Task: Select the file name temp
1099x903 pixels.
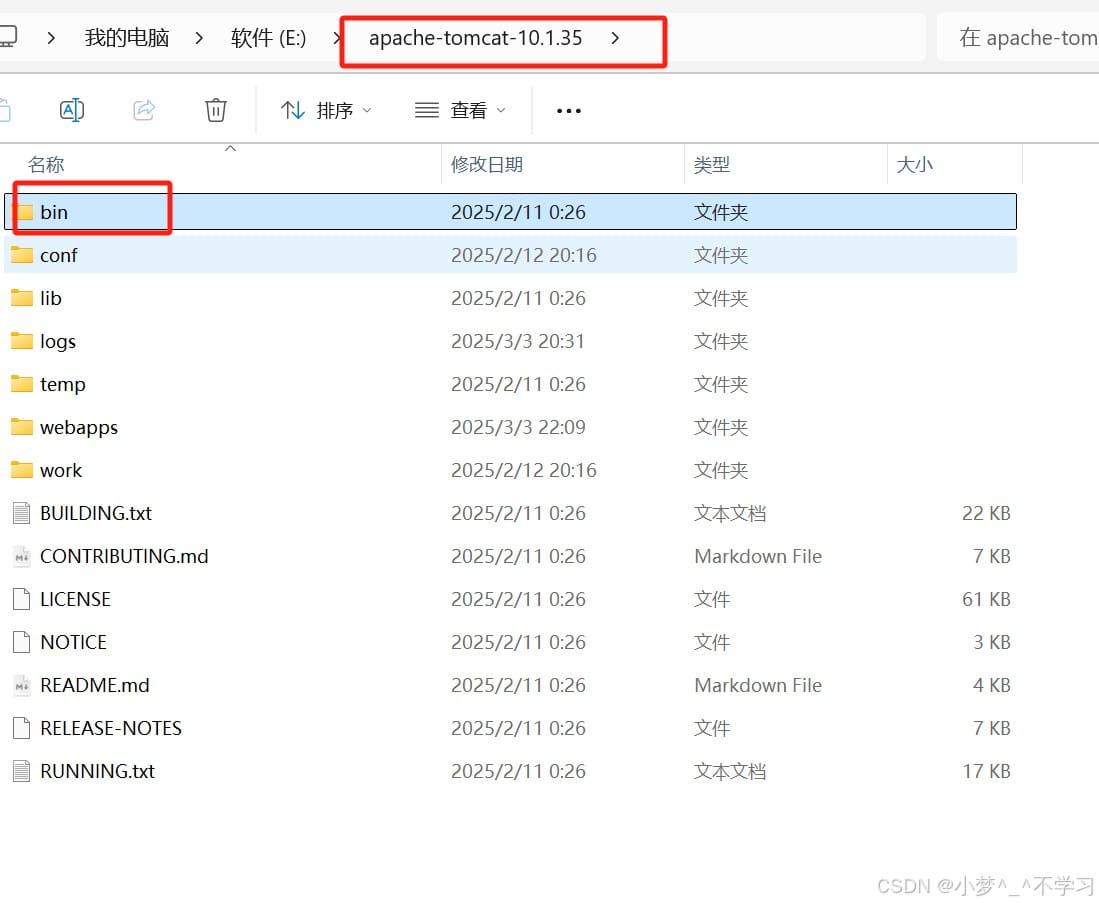Action: pos(63,385)
